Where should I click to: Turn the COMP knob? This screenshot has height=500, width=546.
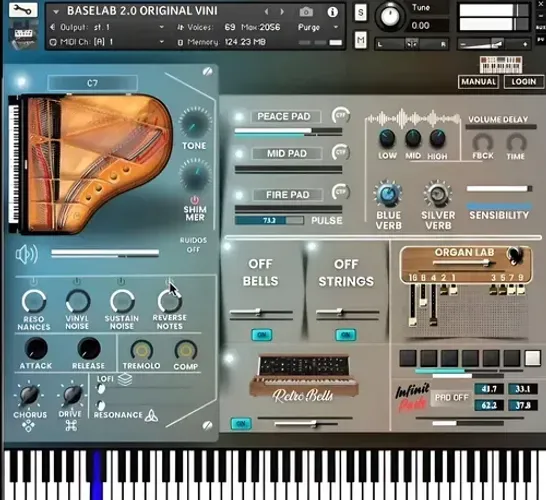point(186,350)
